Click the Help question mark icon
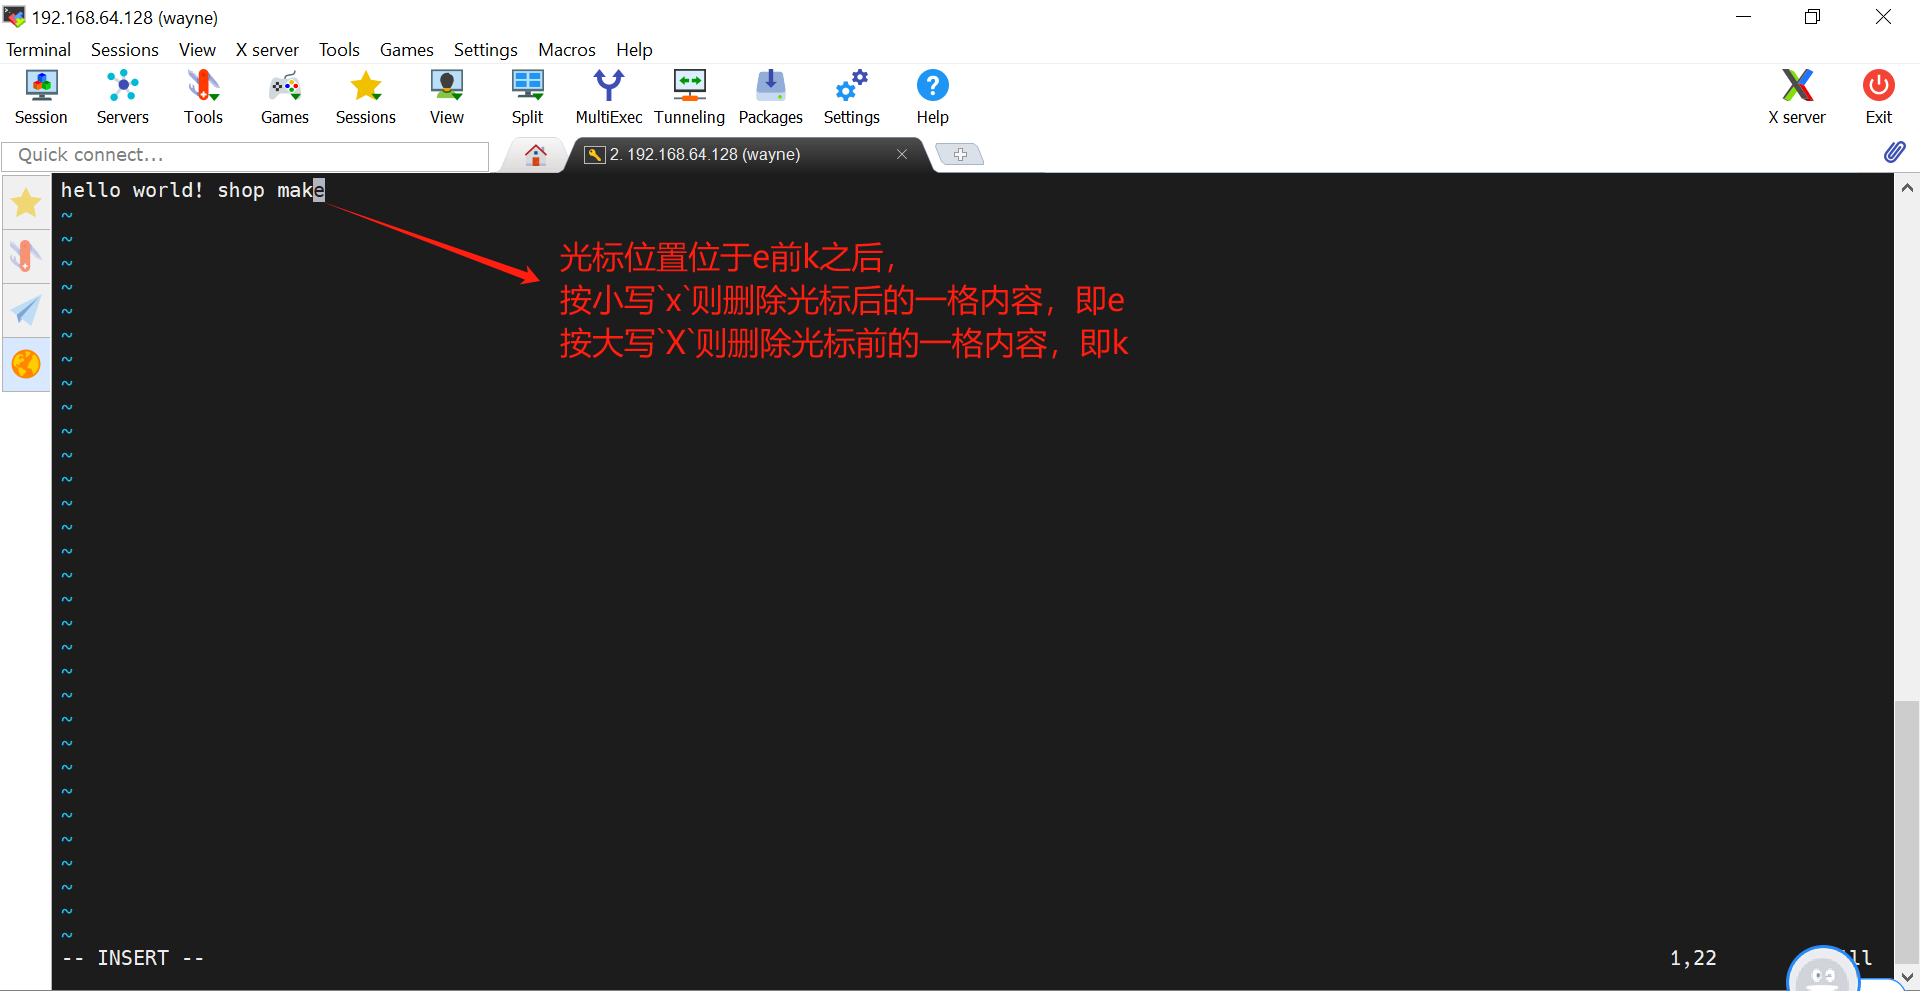Image resolution: width=1920 pixels, height=991 pixels. 933,97
